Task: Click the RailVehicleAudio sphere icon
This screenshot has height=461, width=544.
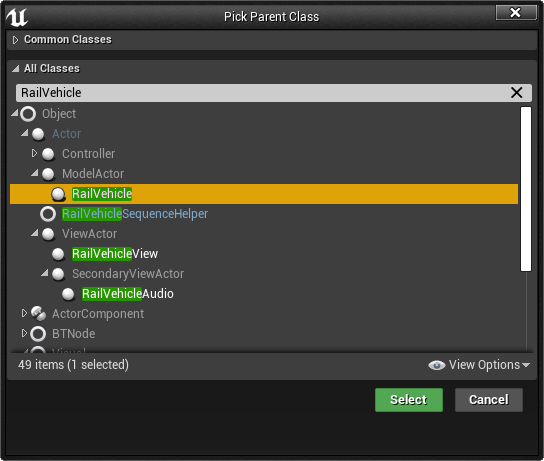Action: [x=68, y=294]
